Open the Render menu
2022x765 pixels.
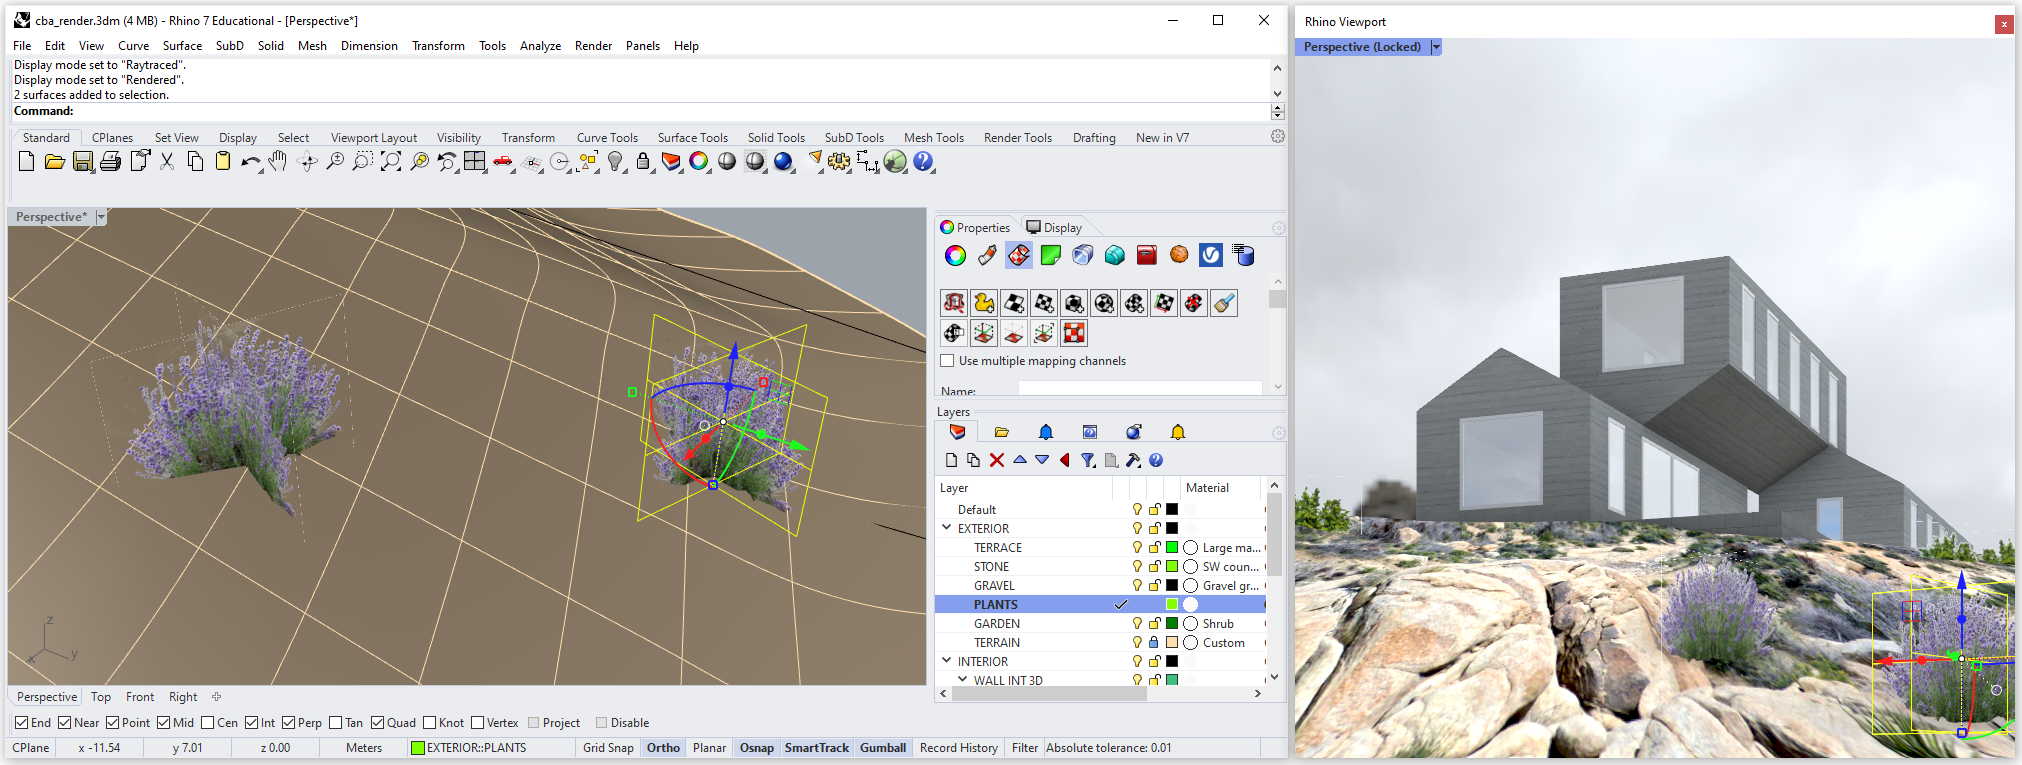point(593,46)
